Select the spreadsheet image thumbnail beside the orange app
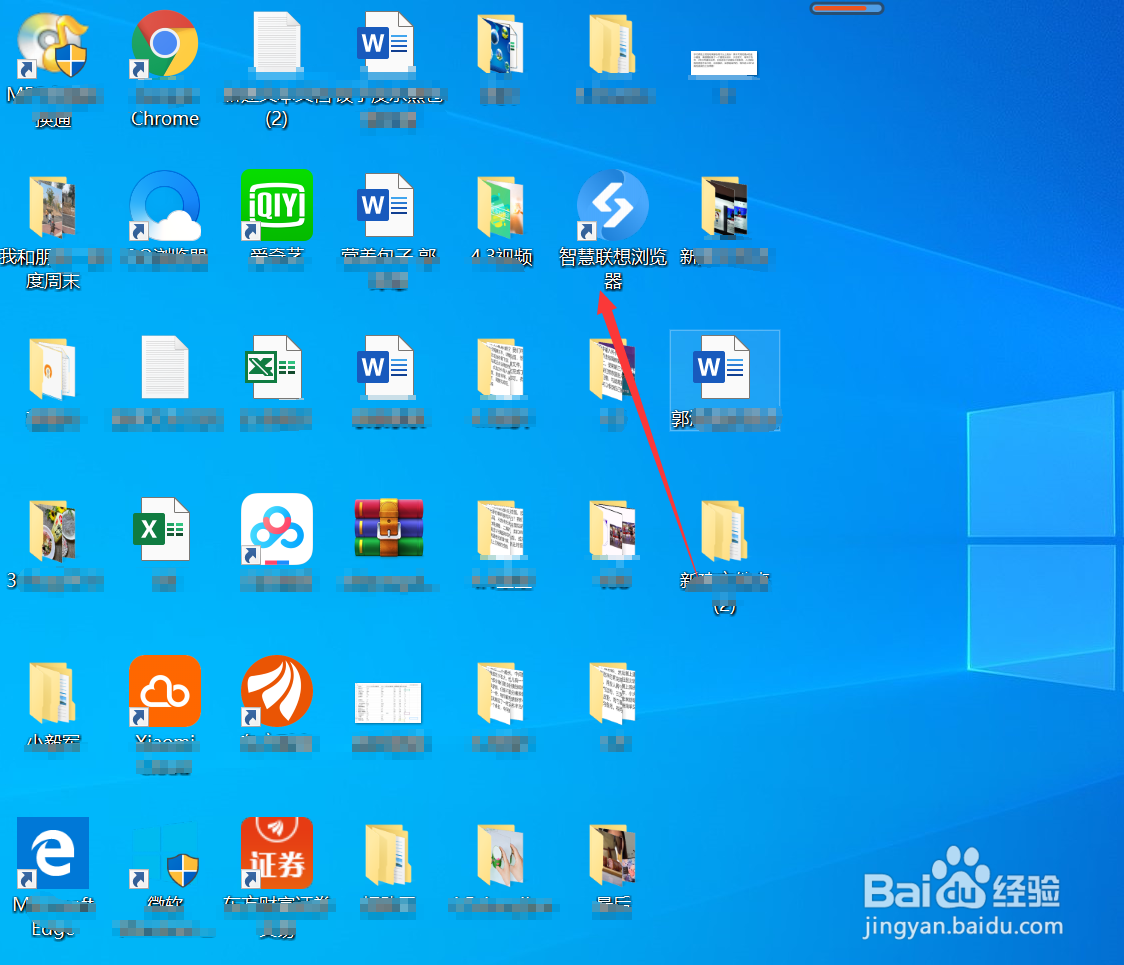Image resolution: width=1124 pixels, height=965 pixels. pyautogui.click(x=389, y=703)
